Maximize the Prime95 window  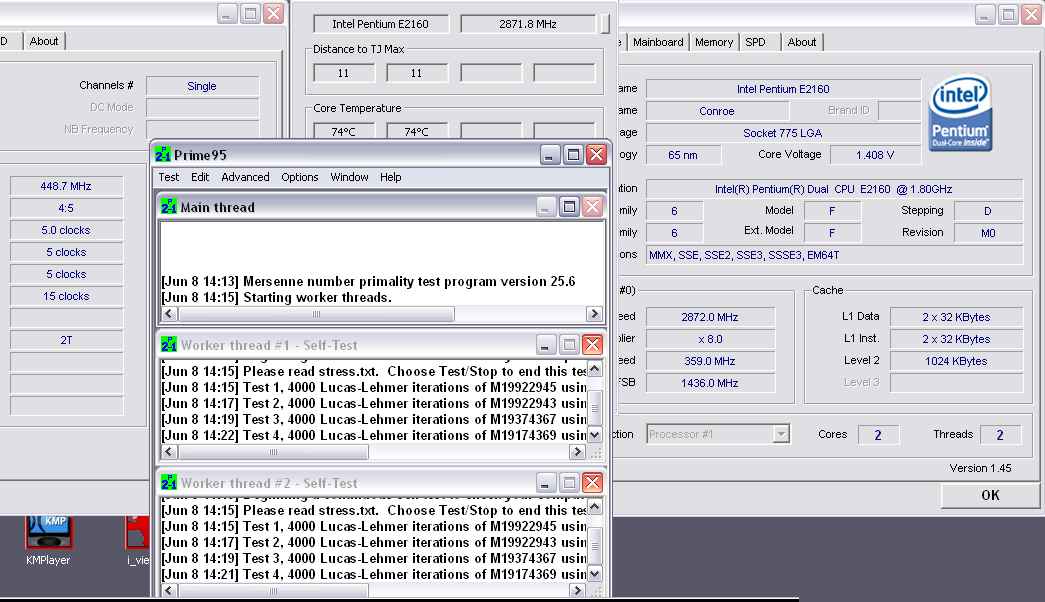pos(572,155)
